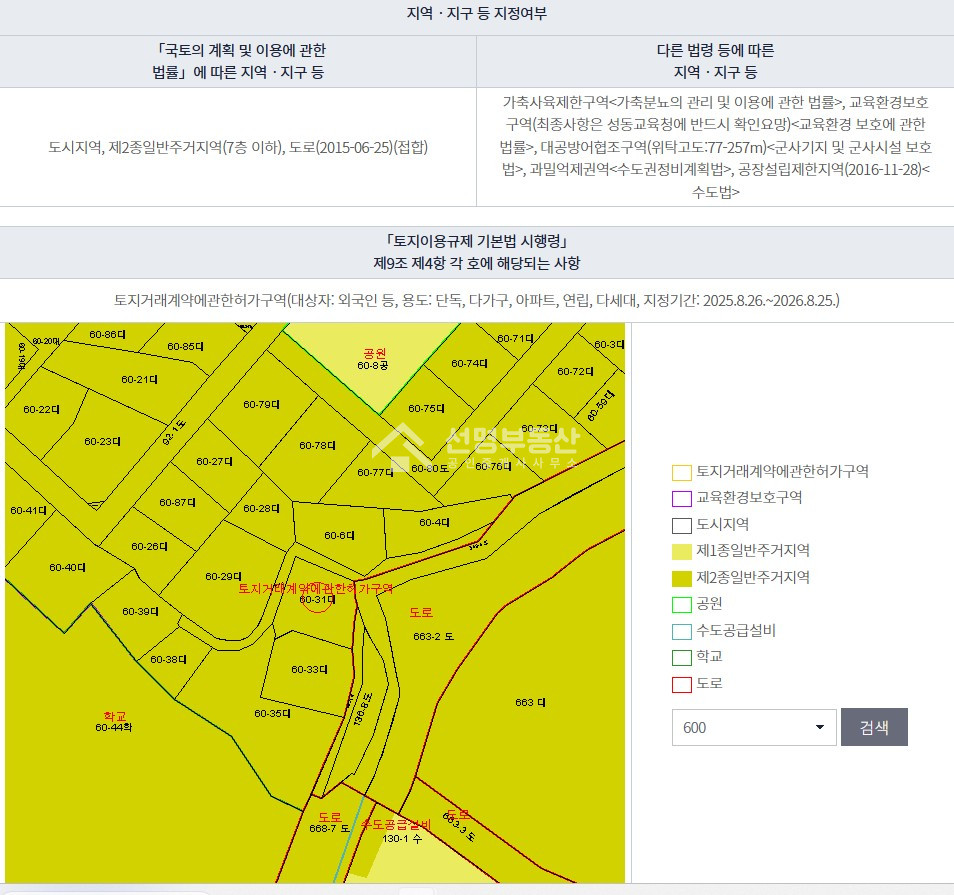The width and height of the screenshot is (954, 895).
Task: Select parcel 60-35대 on the map
Action: pos(272,713)
